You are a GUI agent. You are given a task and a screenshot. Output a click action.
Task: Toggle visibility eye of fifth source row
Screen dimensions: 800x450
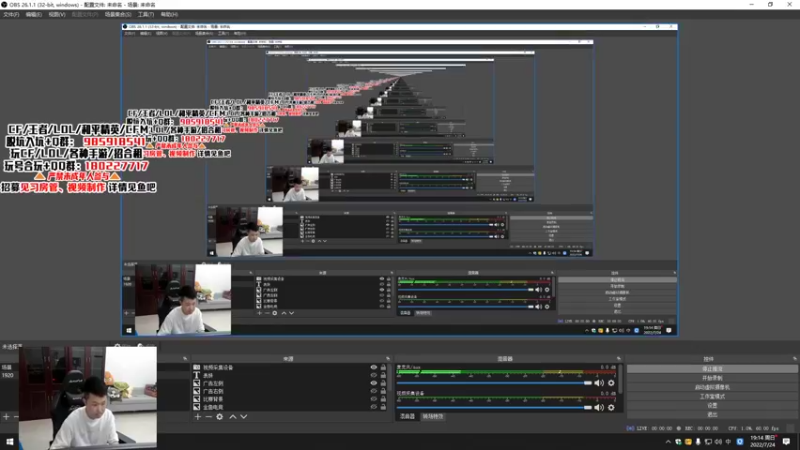373,399
